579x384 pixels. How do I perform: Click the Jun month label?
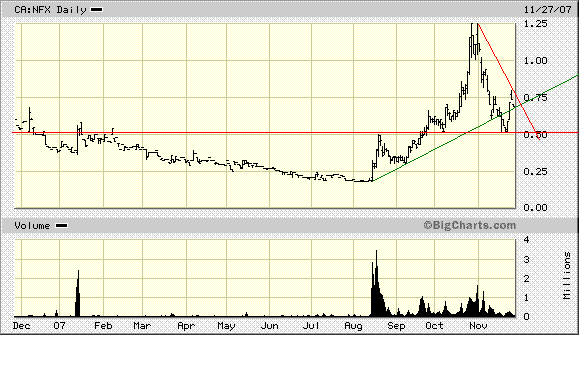pos(269,326)
